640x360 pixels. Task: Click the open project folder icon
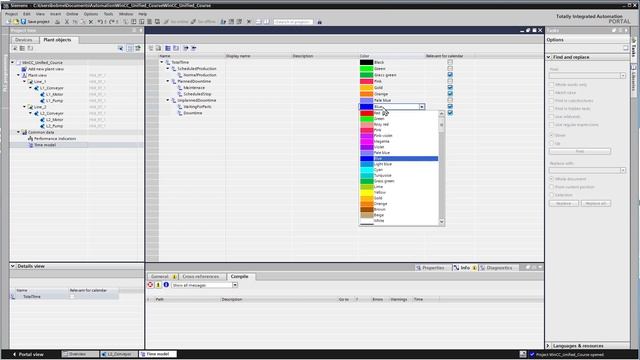tap(16, 22)
